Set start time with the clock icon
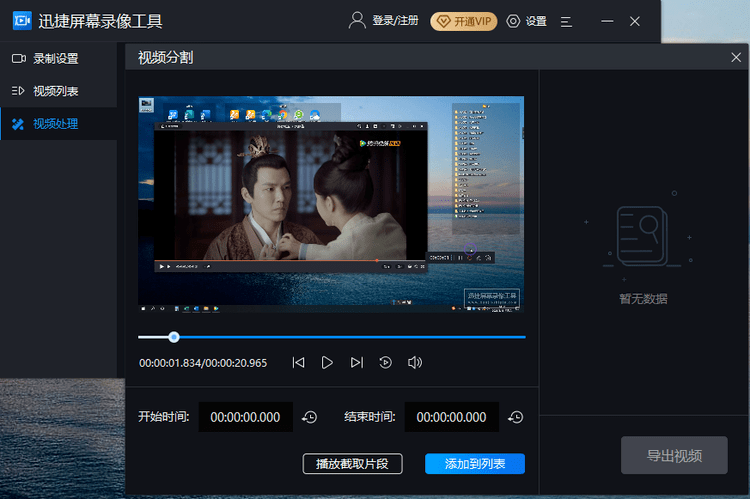Image resolution: width=750 pixels, height=499 pixels. pyautogui.click(x=309, y=417)
